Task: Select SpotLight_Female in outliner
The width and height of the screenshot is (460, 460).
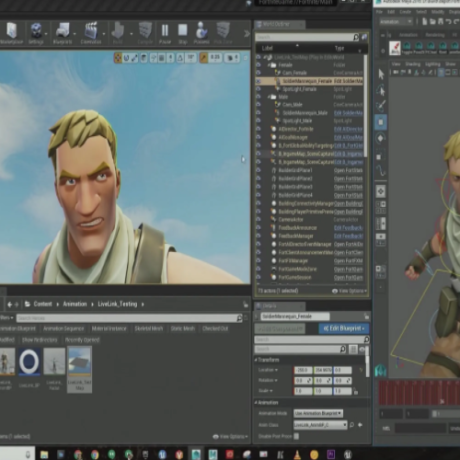Action: [299, 89]
